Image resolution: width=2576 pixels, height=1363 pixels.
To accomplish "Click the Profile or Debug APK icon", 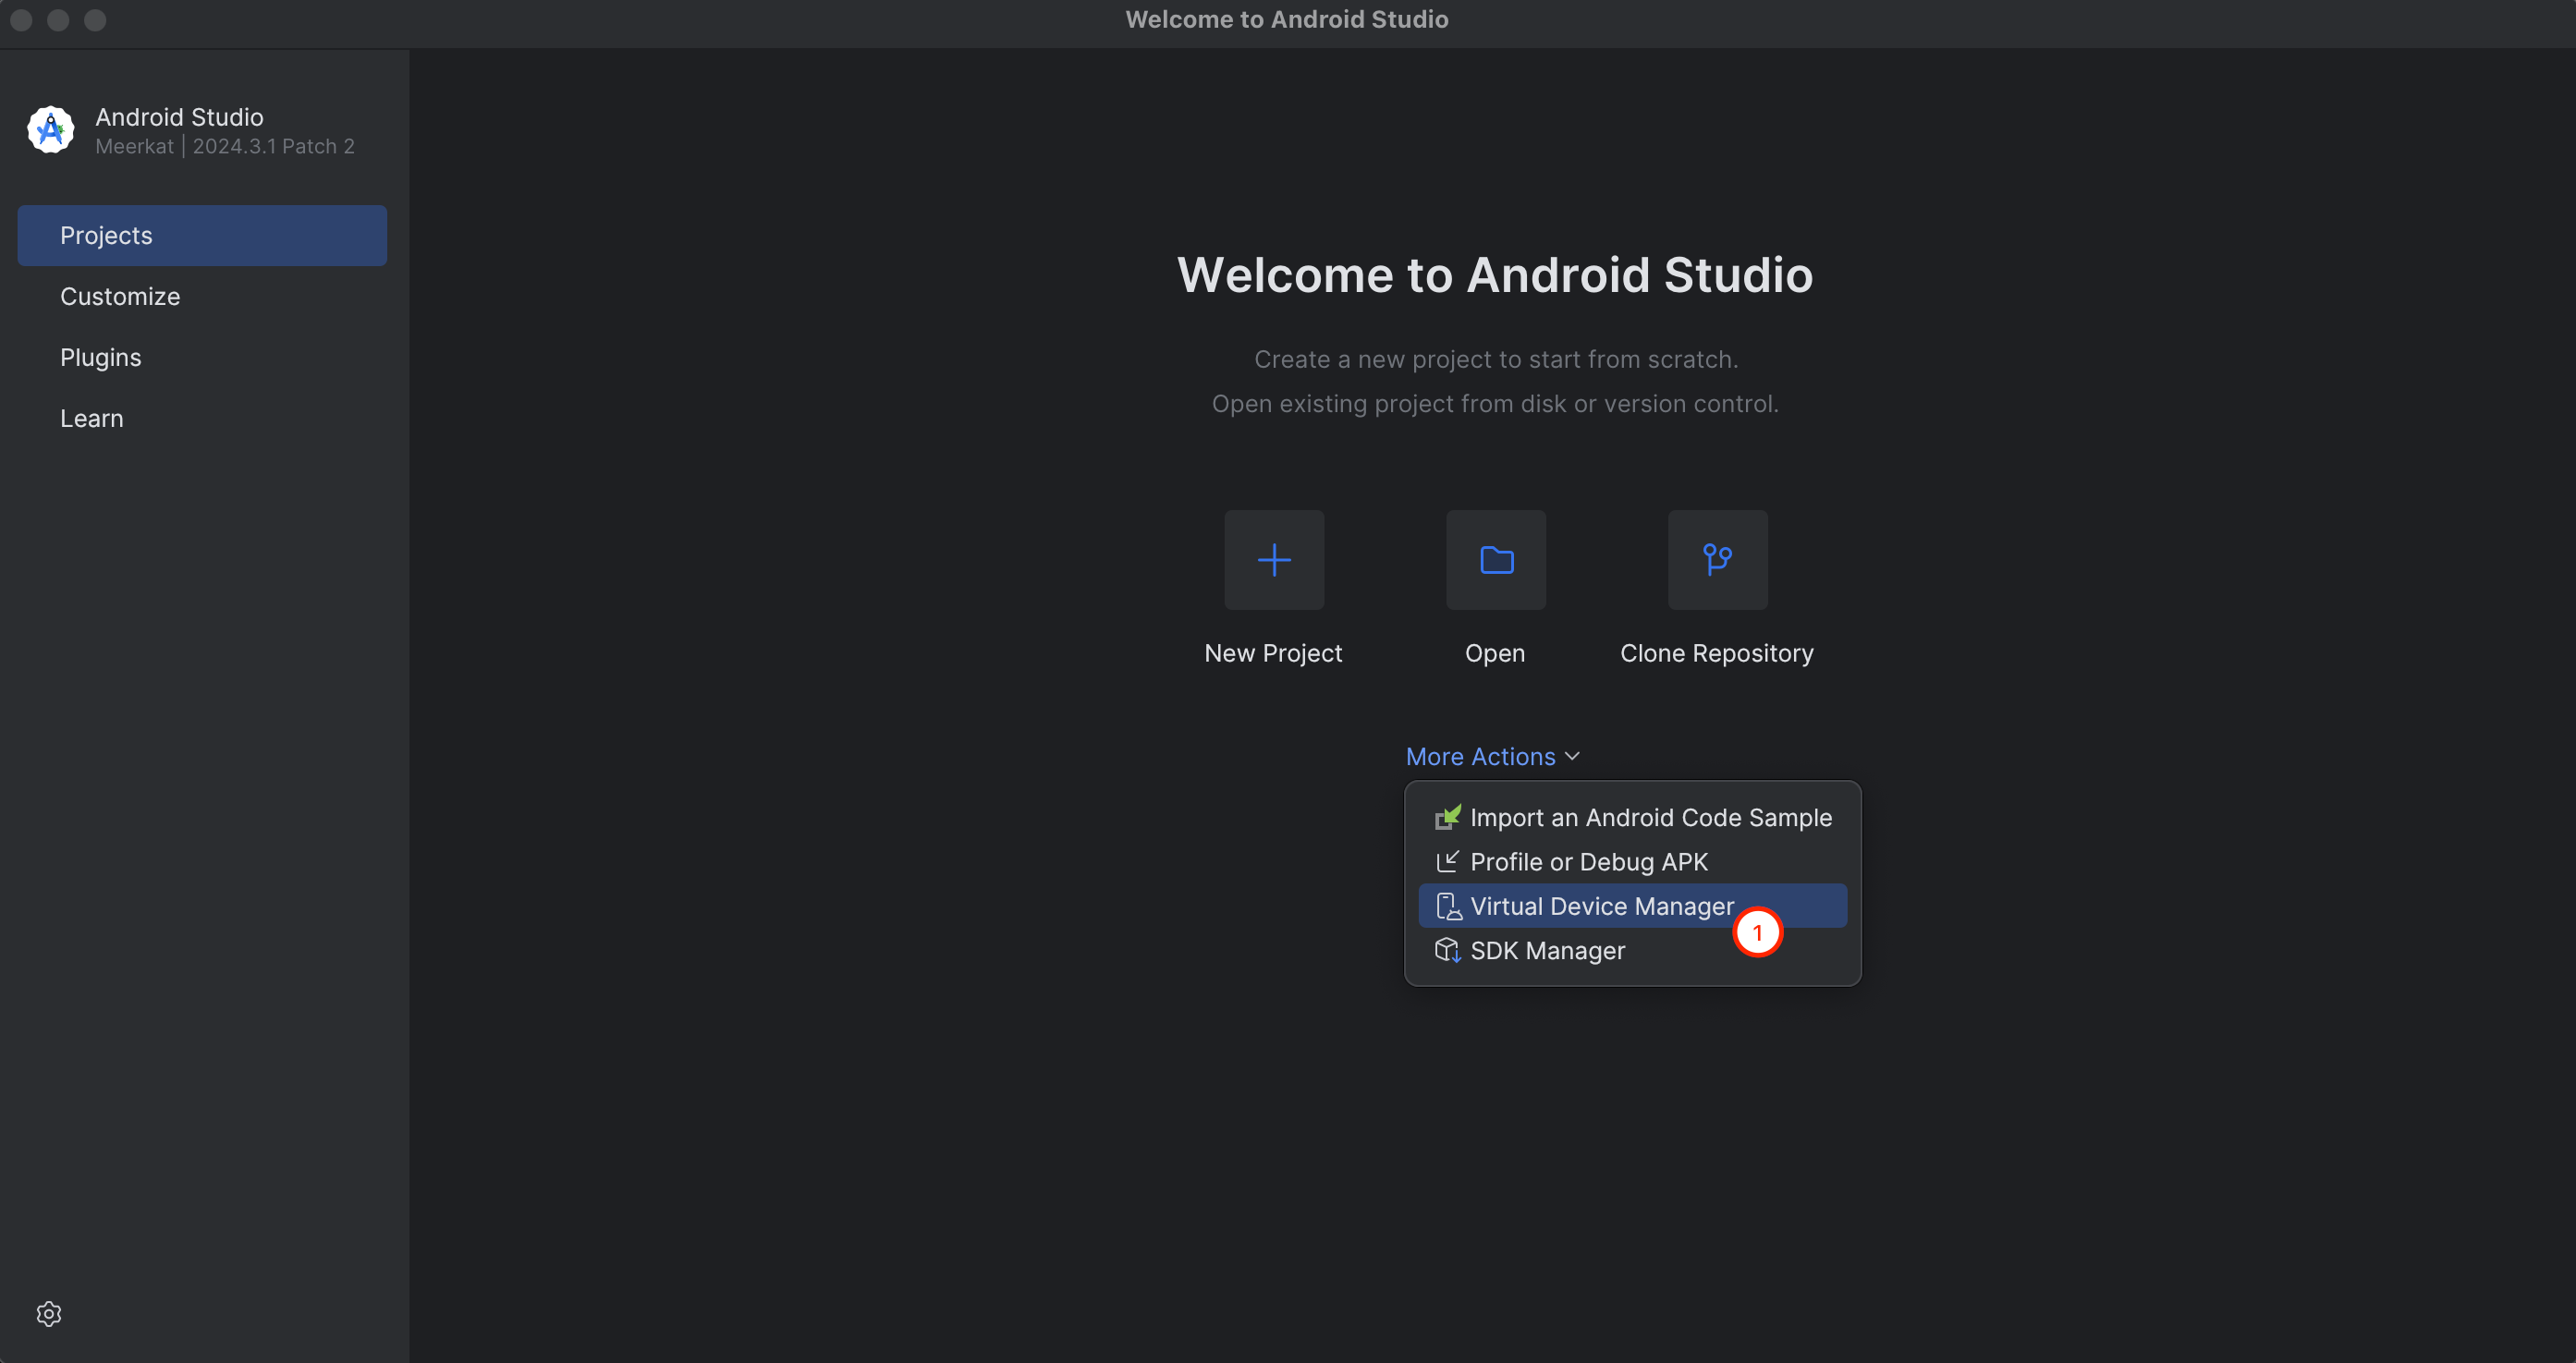I will pos(1447,862).
